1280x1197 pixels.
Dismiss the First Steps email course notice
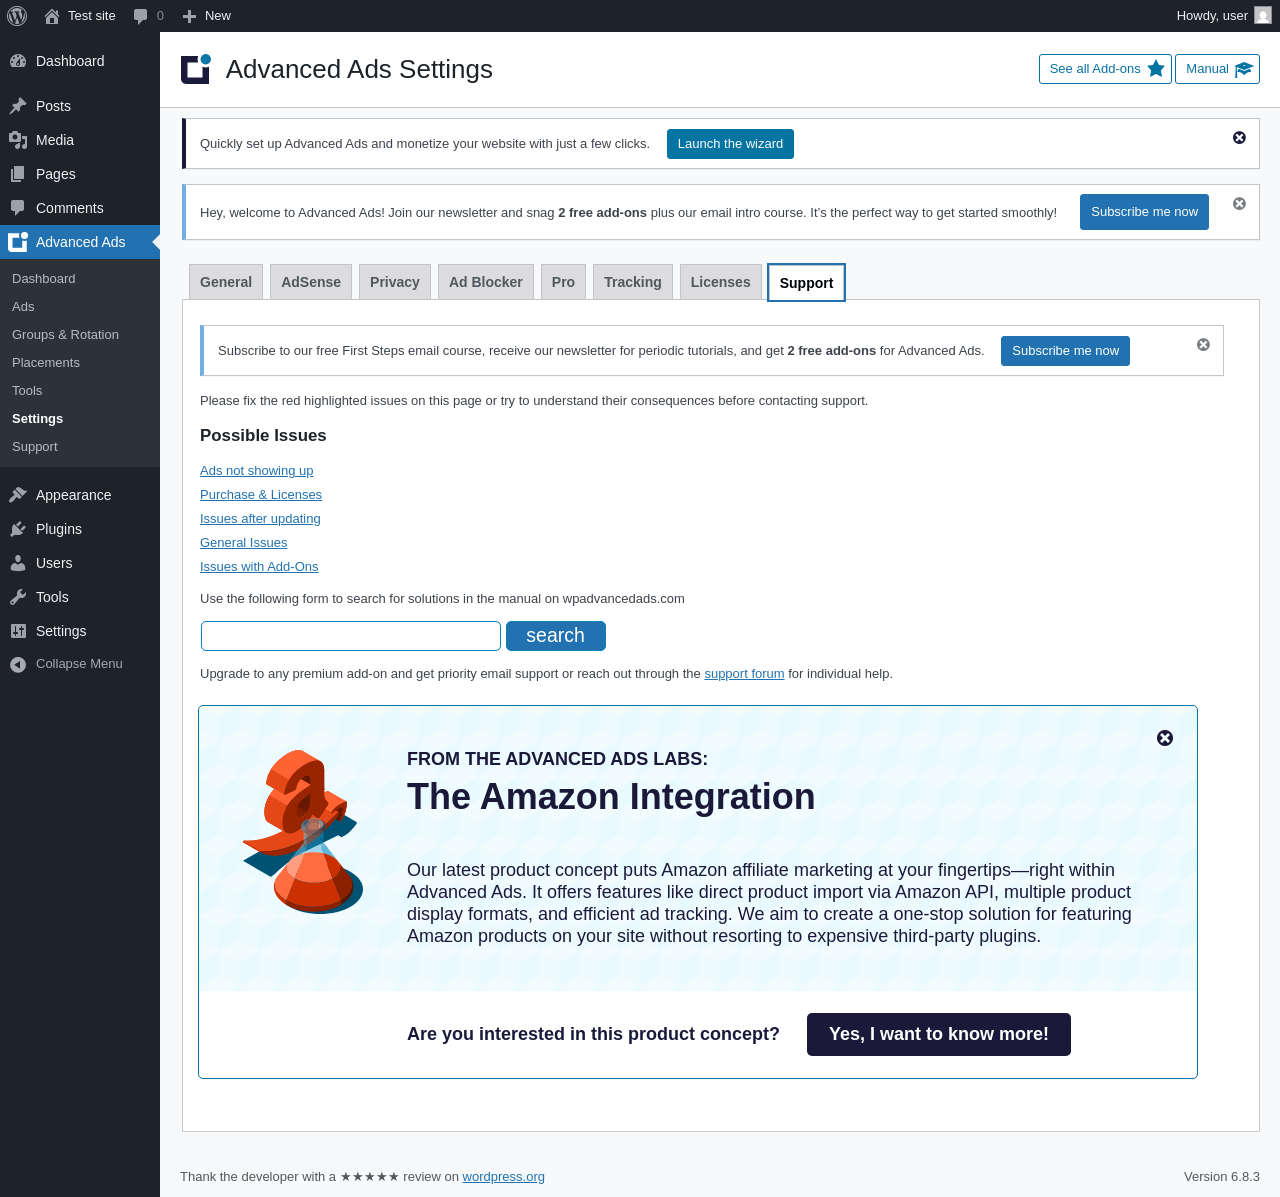tap(1203, 345)
